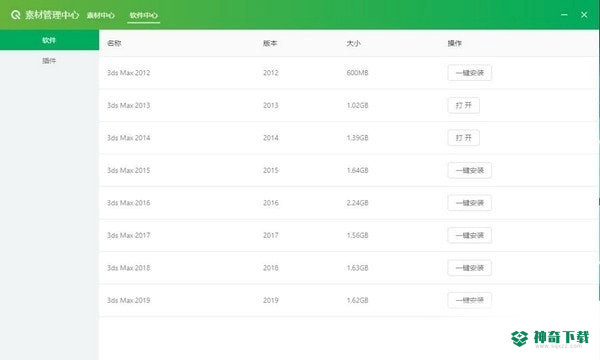This screenshot has width=600, height=360.
Task: Click the 1.64GB size value
Action: (x=357, y=170)
